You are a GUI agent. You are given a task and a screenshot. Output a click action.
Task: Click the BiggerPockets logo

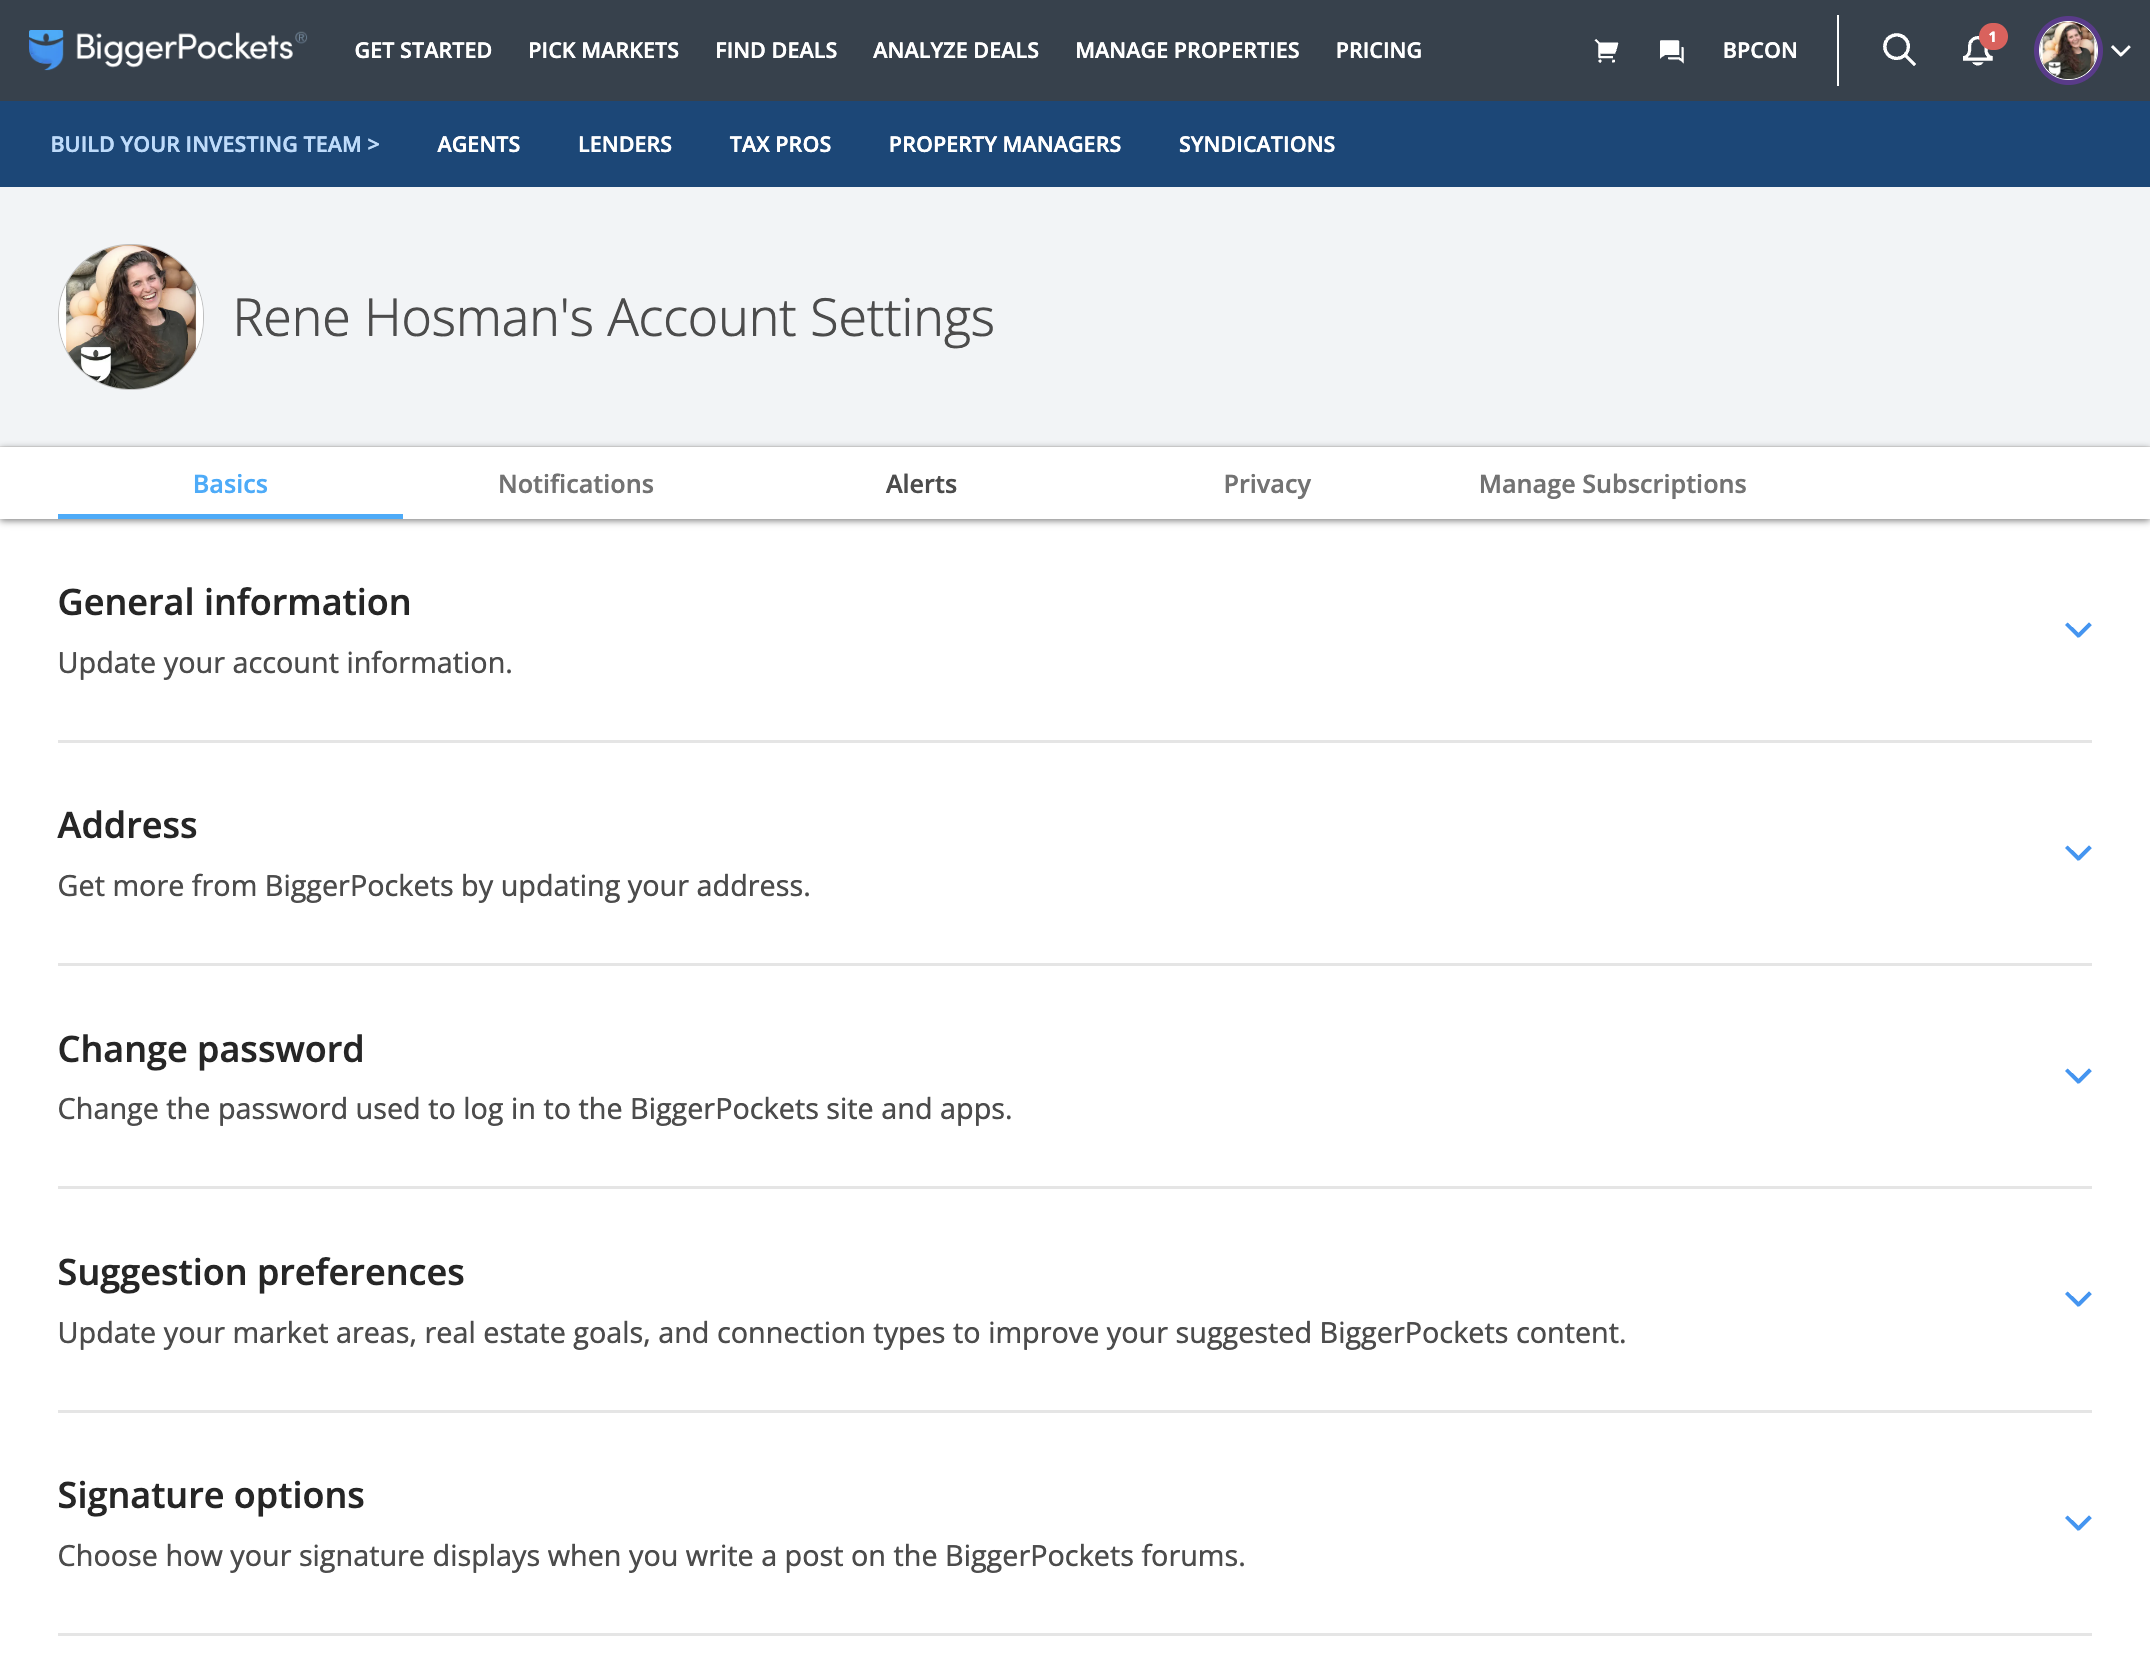pyautogui.click(x=167, y=49)
